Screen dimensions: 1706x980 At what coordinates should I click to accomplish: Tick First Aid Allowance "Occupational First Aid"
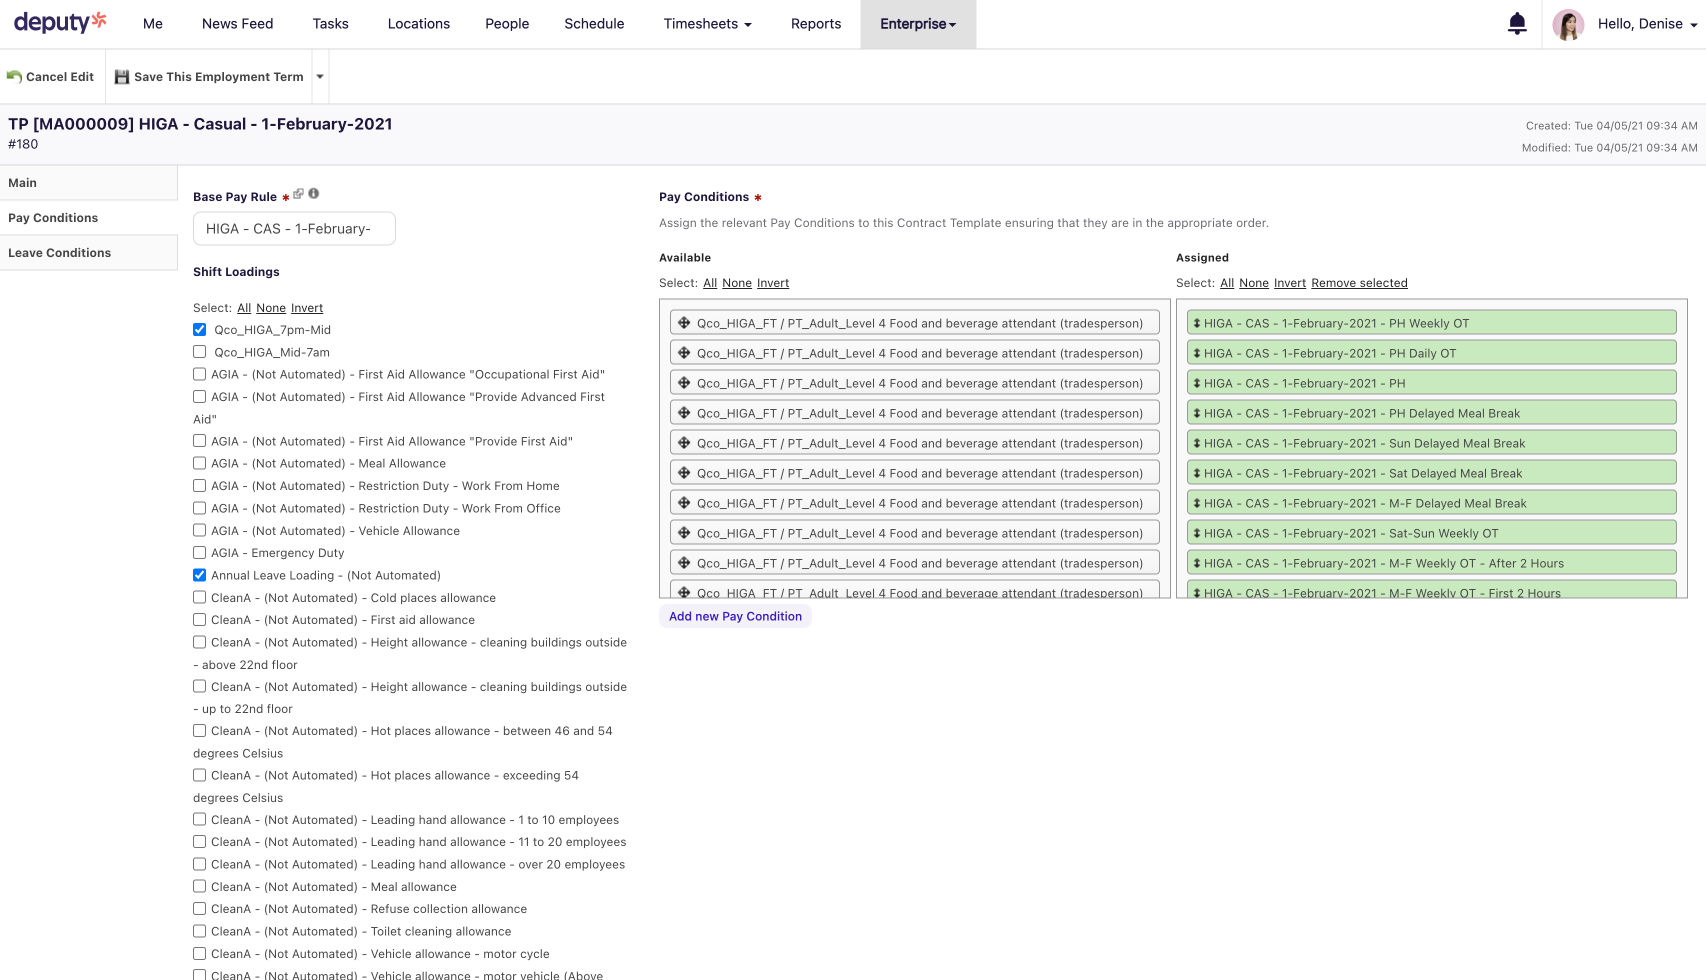[200, 374]
